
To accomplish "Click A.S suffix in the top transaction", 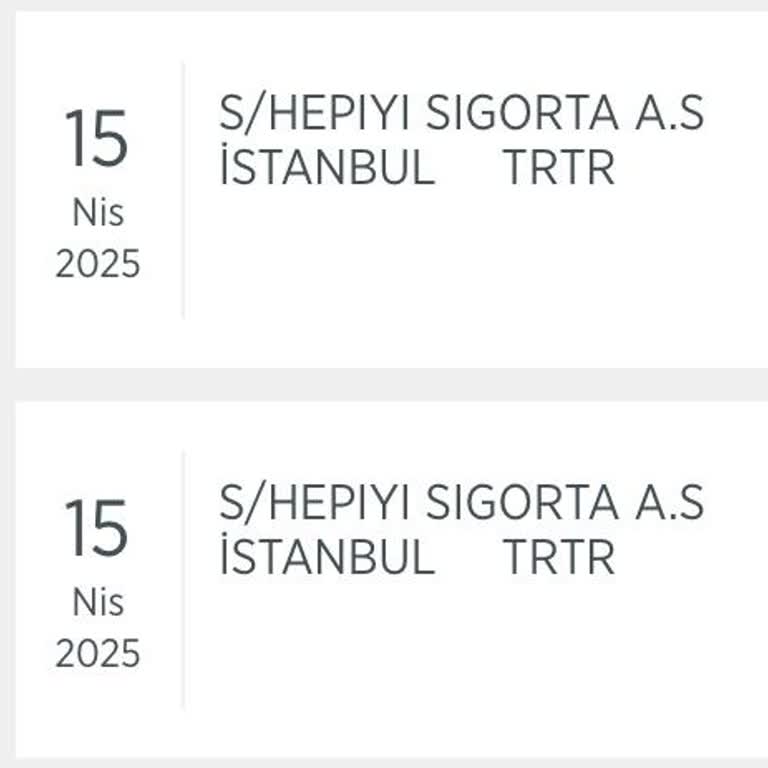I will tap(669, 115).
